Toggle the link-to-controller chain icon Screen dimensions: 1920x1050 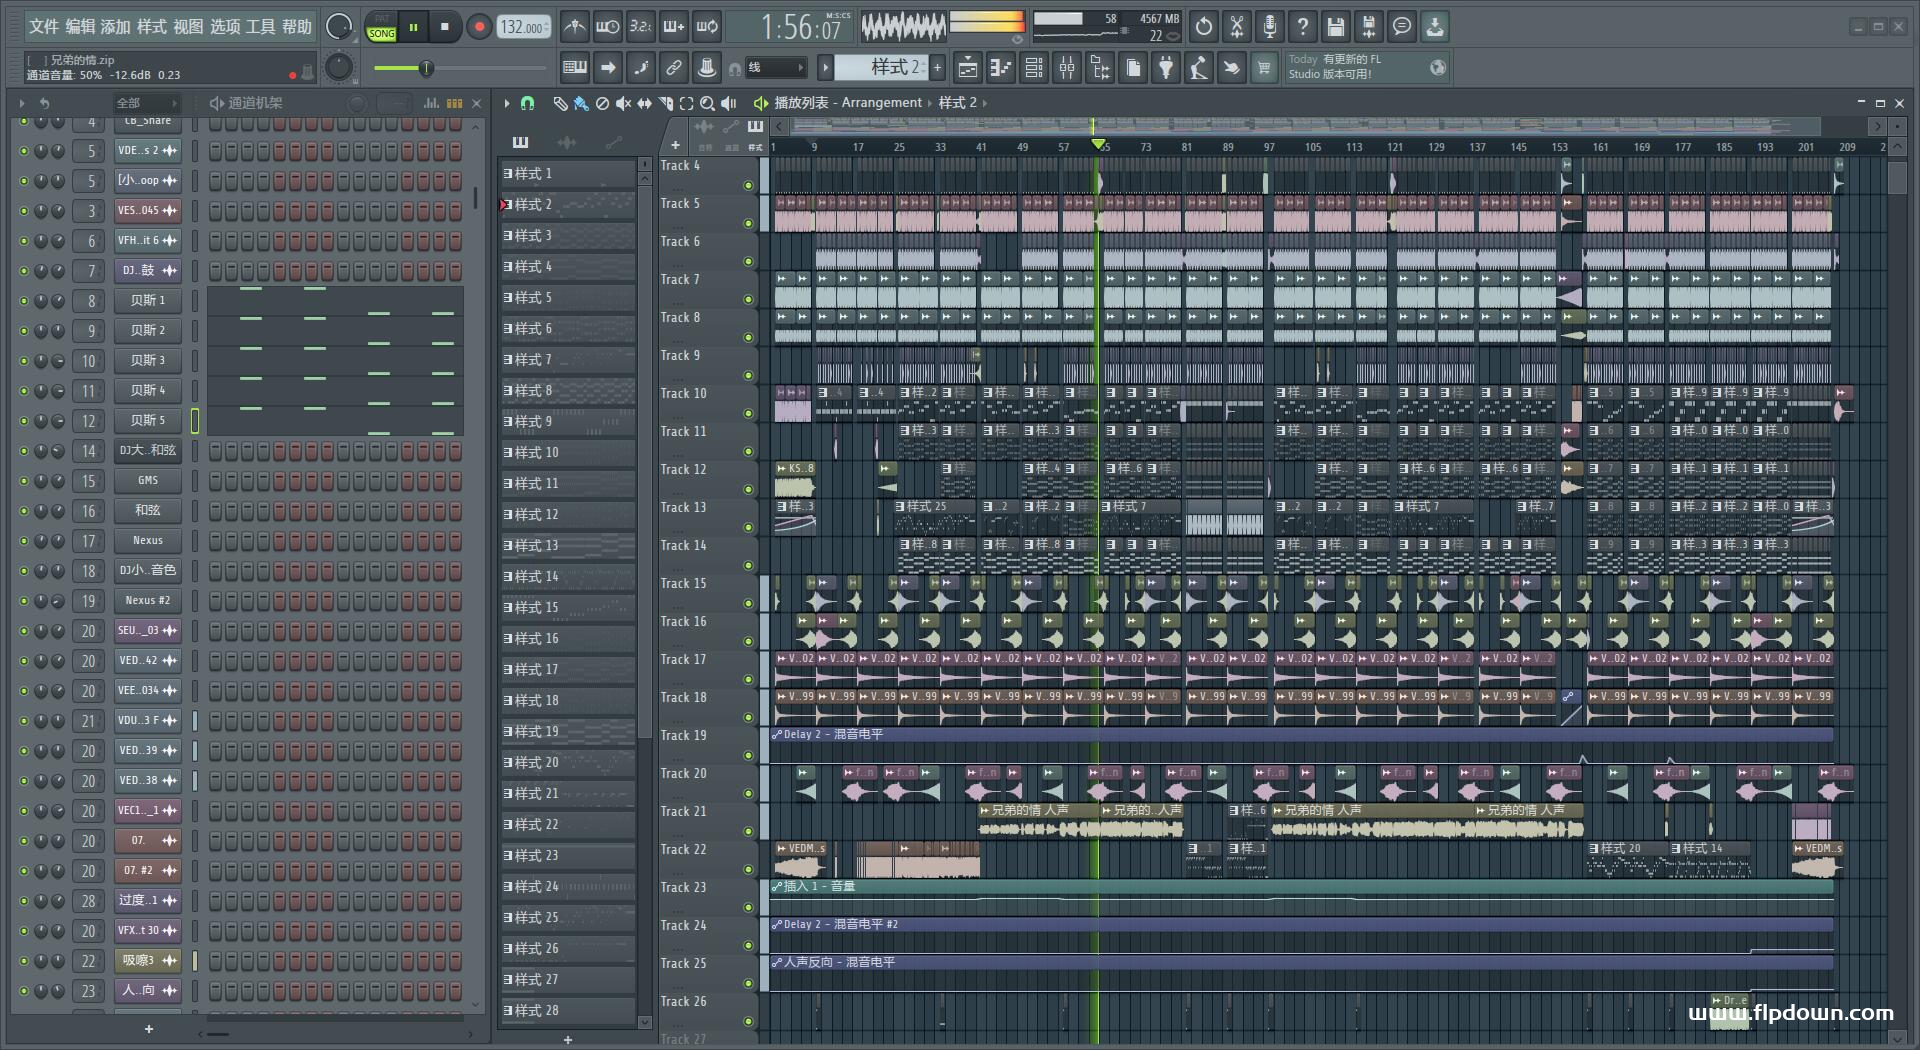[674, 68]
